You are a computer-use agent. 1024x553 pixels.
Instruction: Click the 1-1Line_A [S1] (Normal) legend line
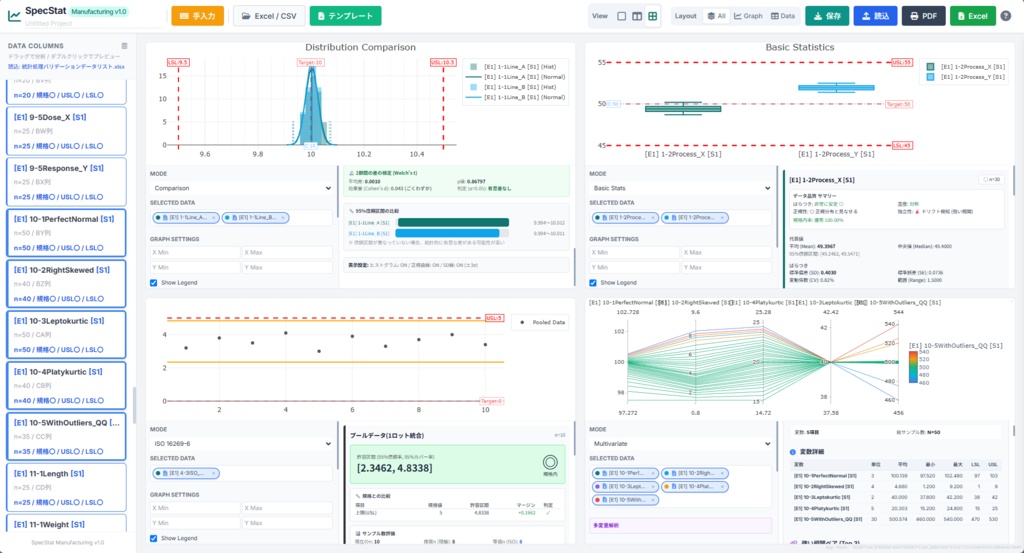tap(473, 77)
